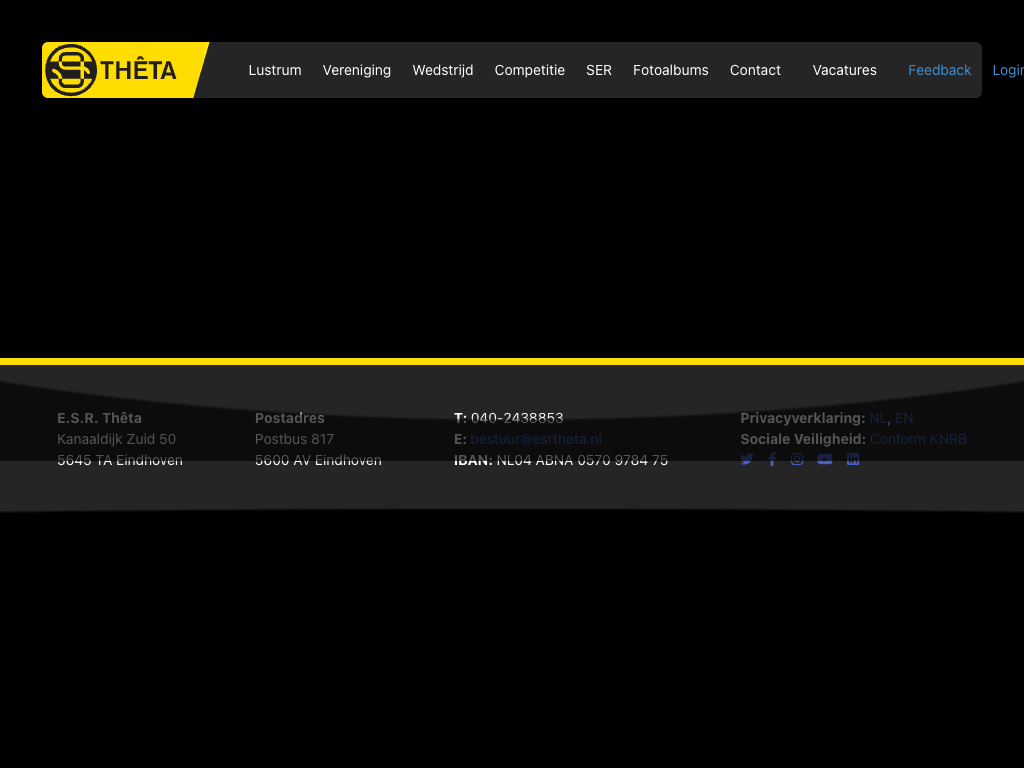Open the YouTube social icon
This screenshot has width=1024, height=768.
(x=825, y=460)
